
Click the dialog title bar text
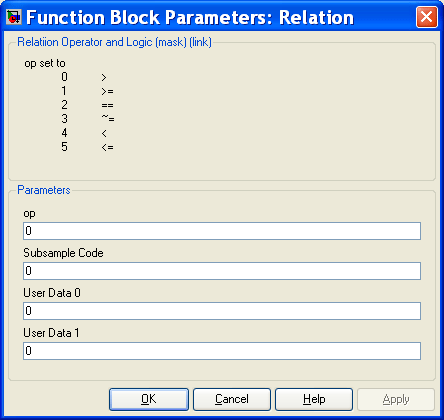pos(190,17)
